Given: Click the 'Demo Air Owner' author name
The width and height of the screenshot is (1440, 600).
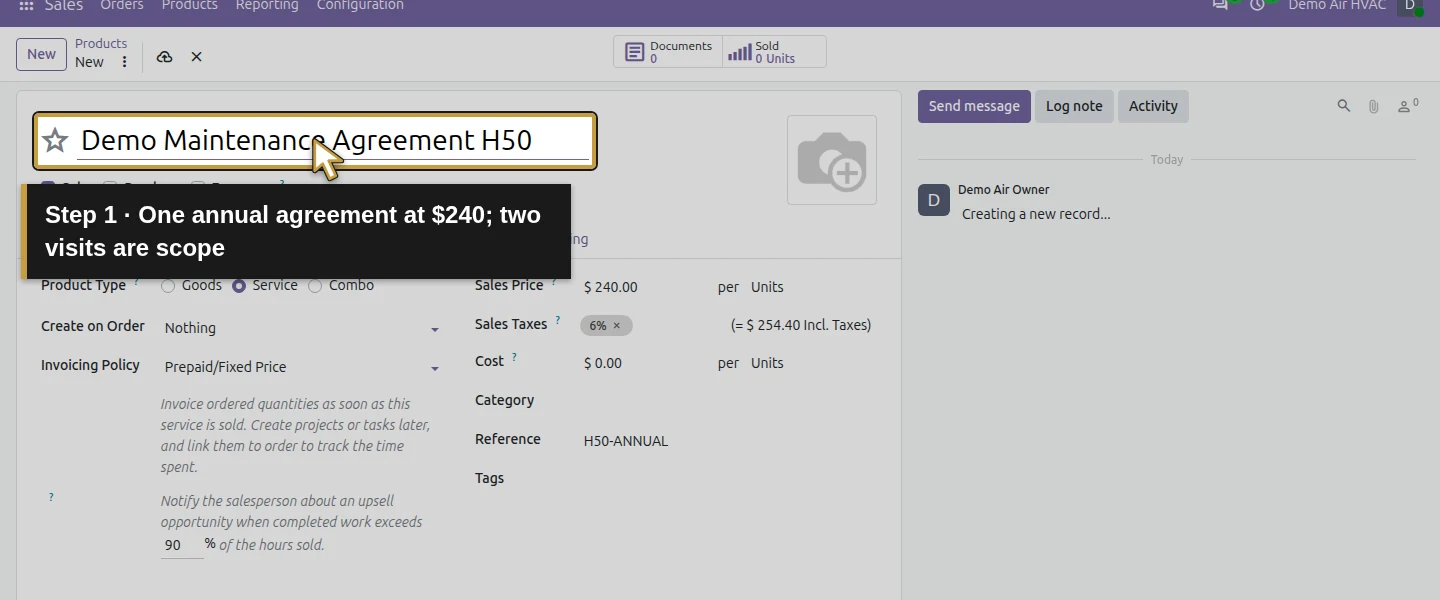Looking at the screenshot, I should tap(1004, 189).
